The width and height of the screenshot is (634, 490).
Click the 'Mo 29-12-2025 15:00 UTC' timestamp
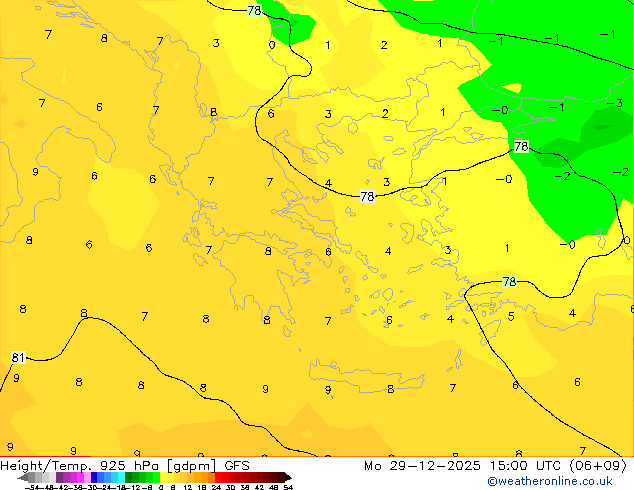click(464, 466)
